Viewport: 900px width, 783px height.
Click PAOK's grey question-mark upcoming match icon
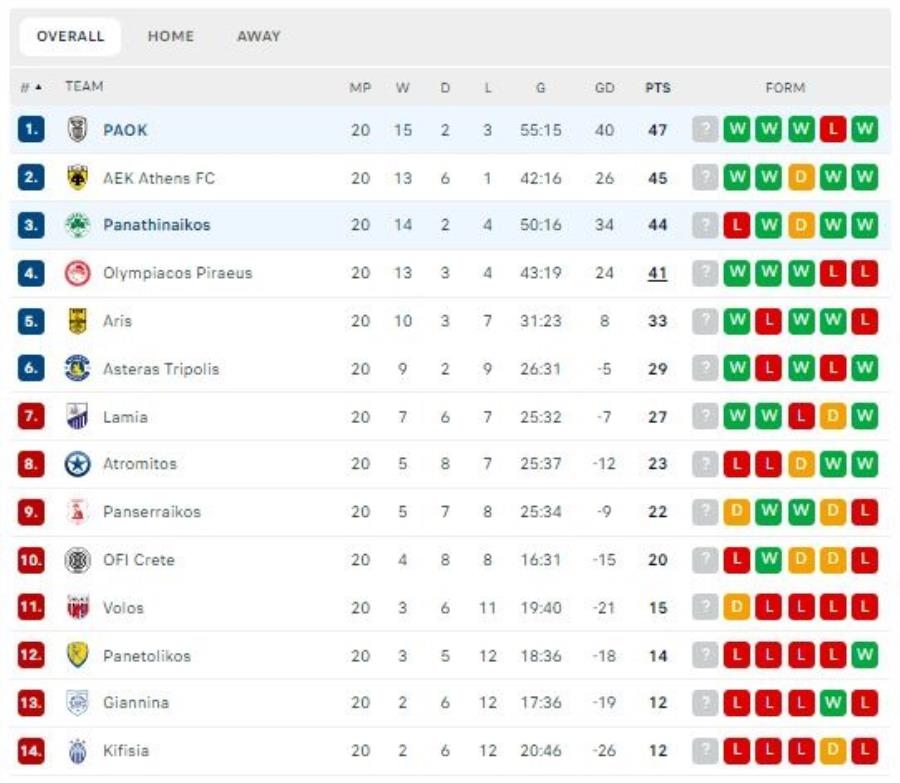pyautogui.click(x=705, y=129)
